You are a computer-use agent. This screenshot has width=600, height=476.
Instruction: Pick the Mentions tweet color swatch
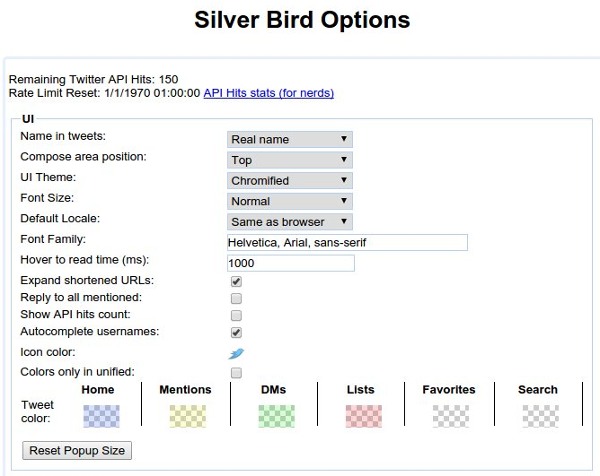pos(187,416)
